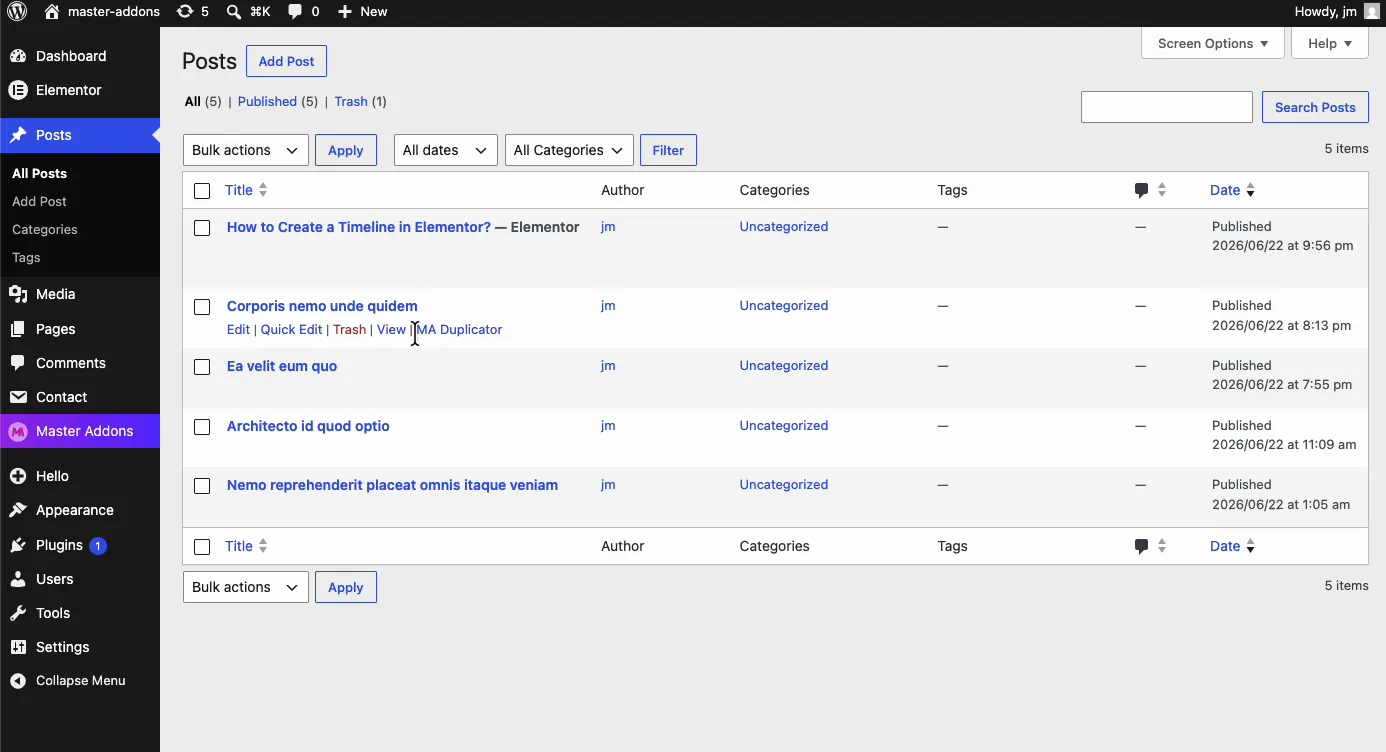
Task: Open the Architecto id quod optio post
Action: click(308, 426)
